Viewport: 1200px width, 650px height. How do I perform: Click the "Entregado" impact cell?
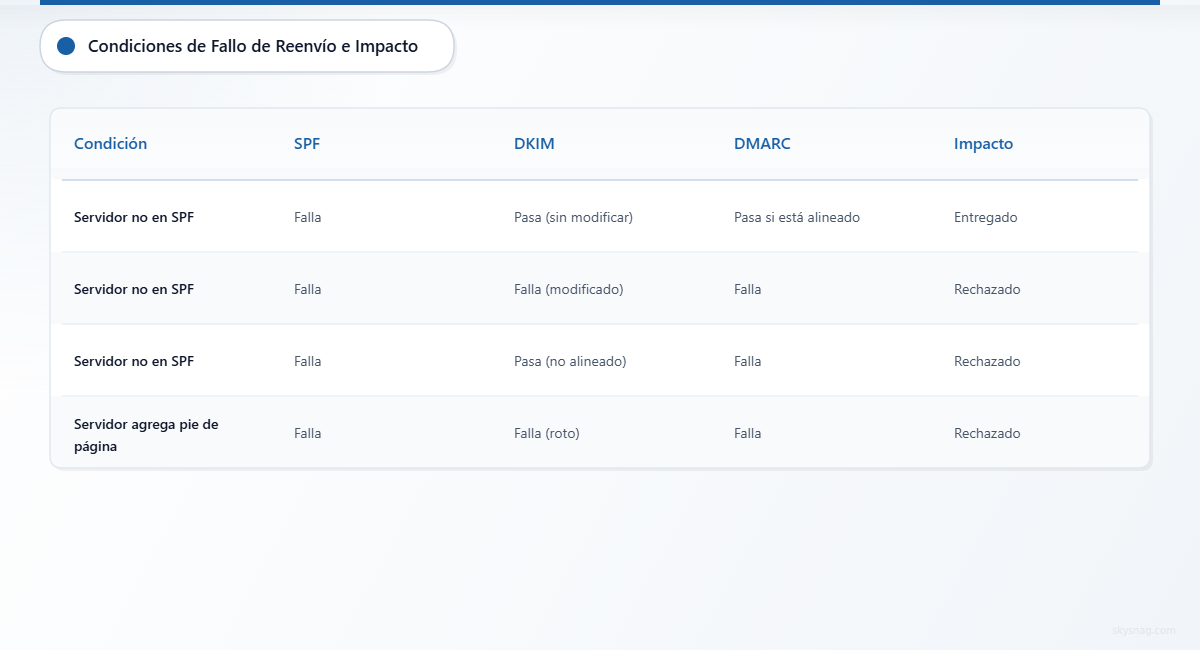pos(986,217)
